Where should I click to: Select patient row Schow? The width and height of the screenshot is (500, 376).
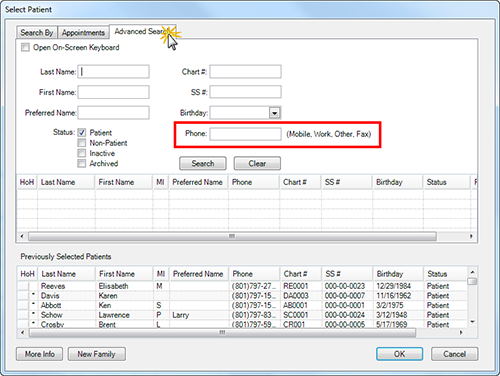(x=242, y=315)
